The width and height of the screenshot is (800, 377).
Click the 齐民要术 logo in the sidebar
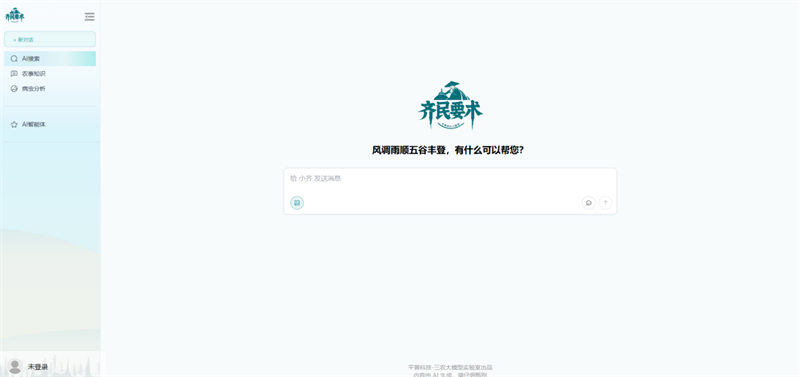tap(15, 15)
